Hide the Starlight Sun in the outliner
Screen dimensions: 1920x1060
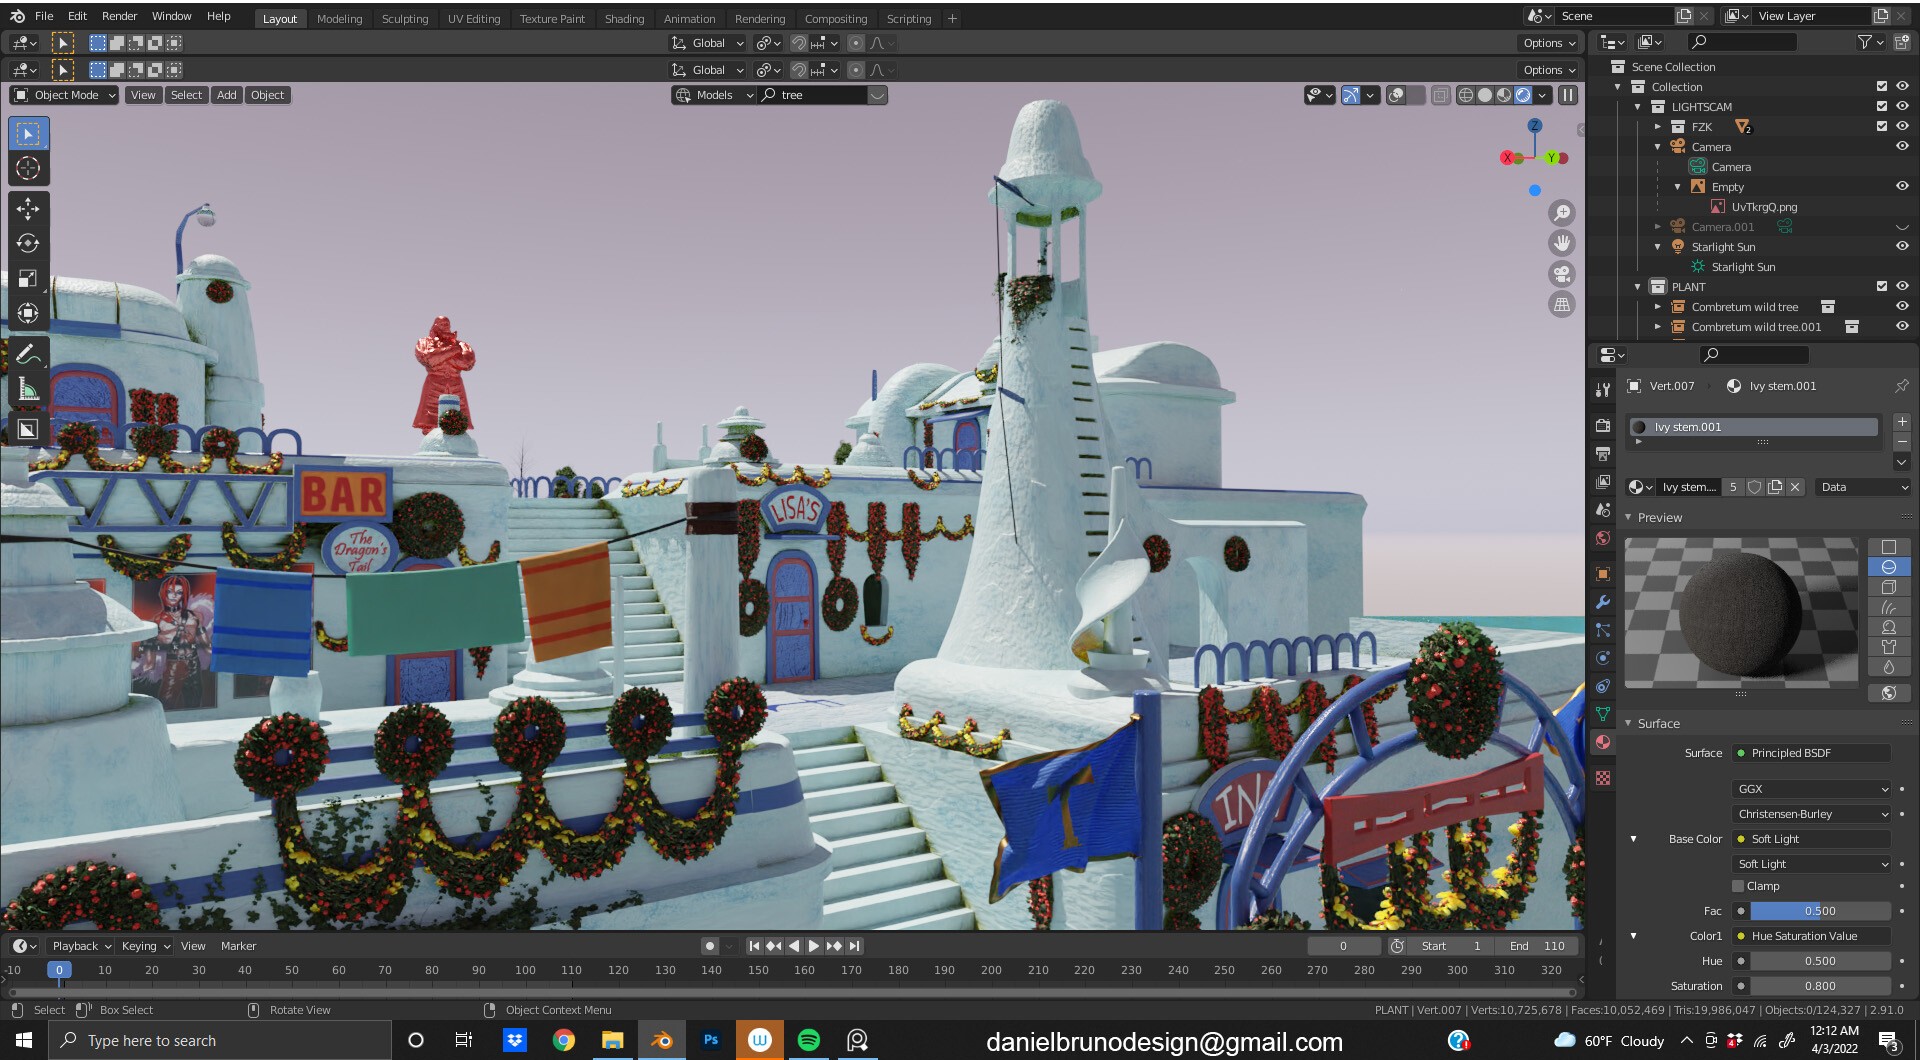click(x=1902, y=247)
